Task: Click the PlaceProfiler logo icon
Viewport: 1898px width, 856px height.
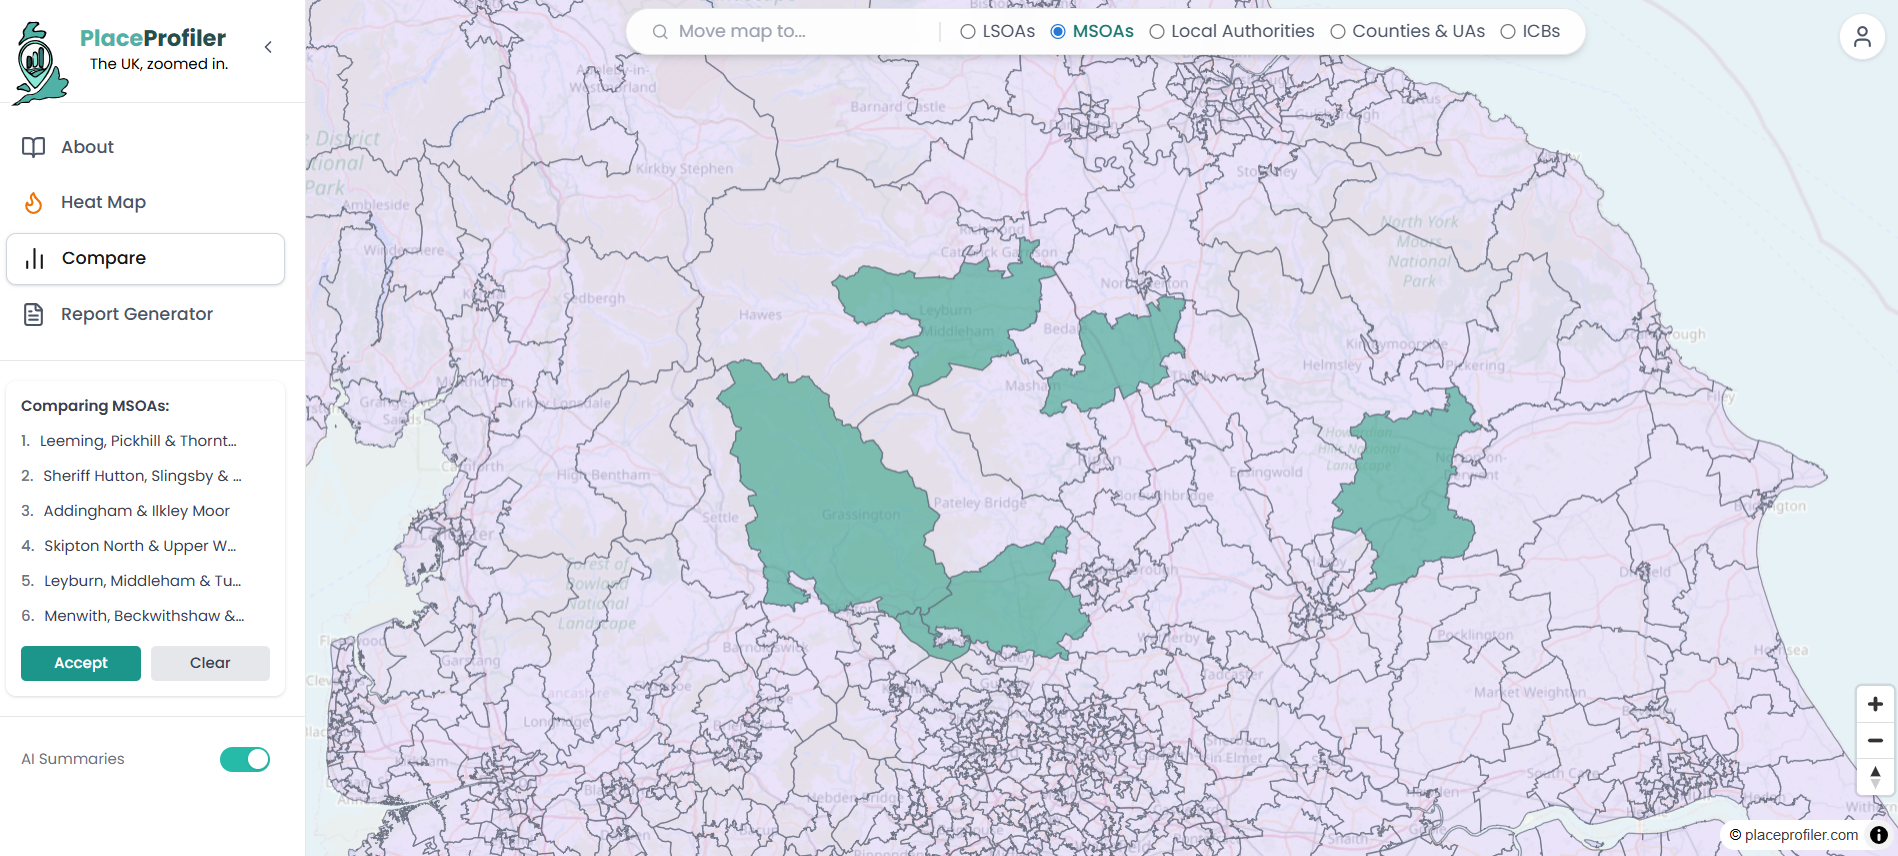Action: [40, 63]
